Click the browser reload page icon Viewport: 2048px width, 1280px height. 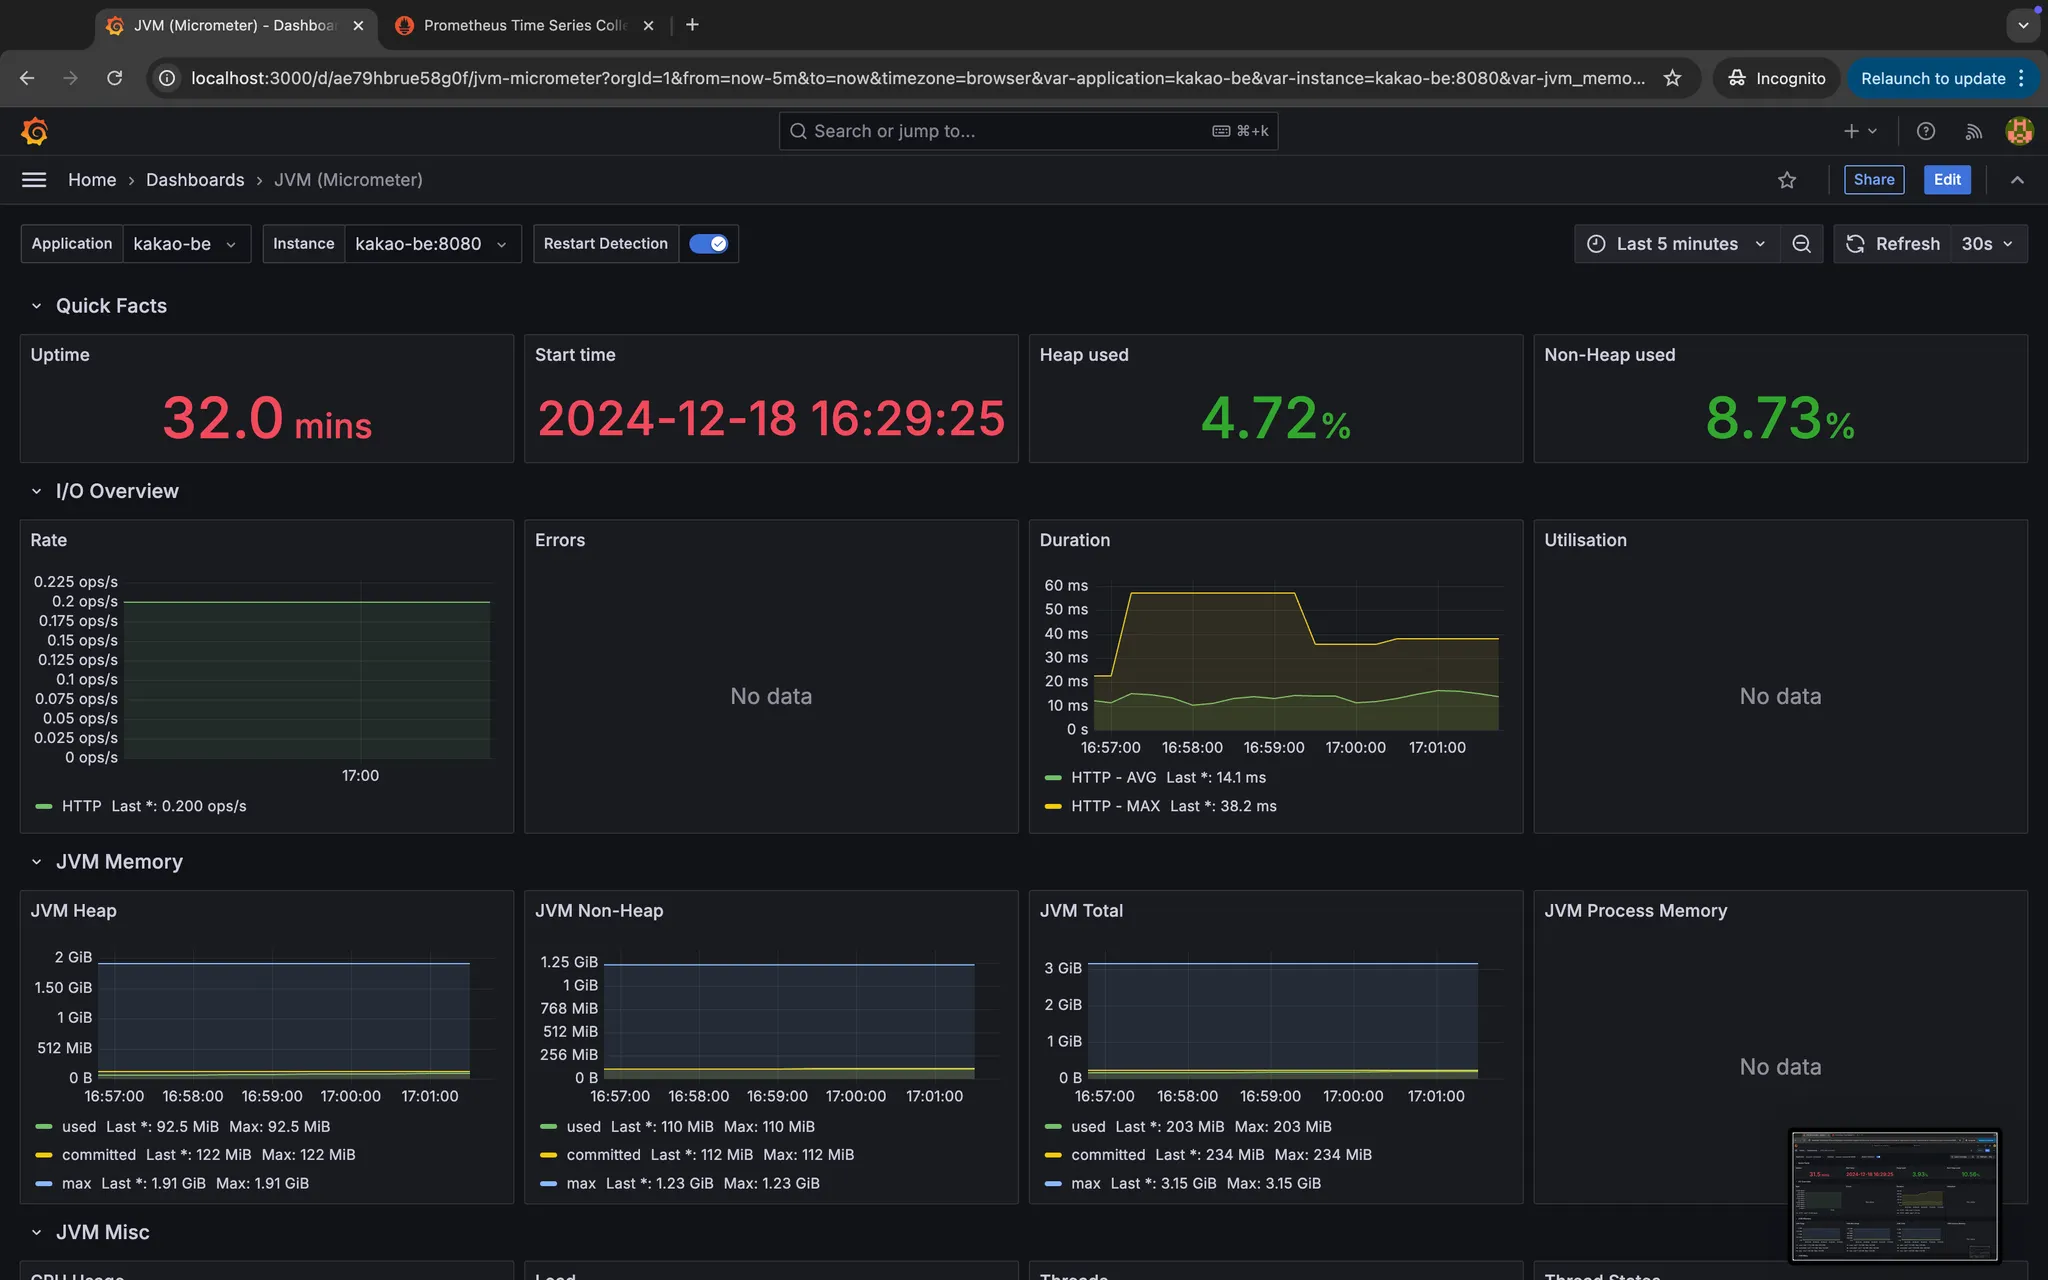pyautogui.click(x=114, y=78)
